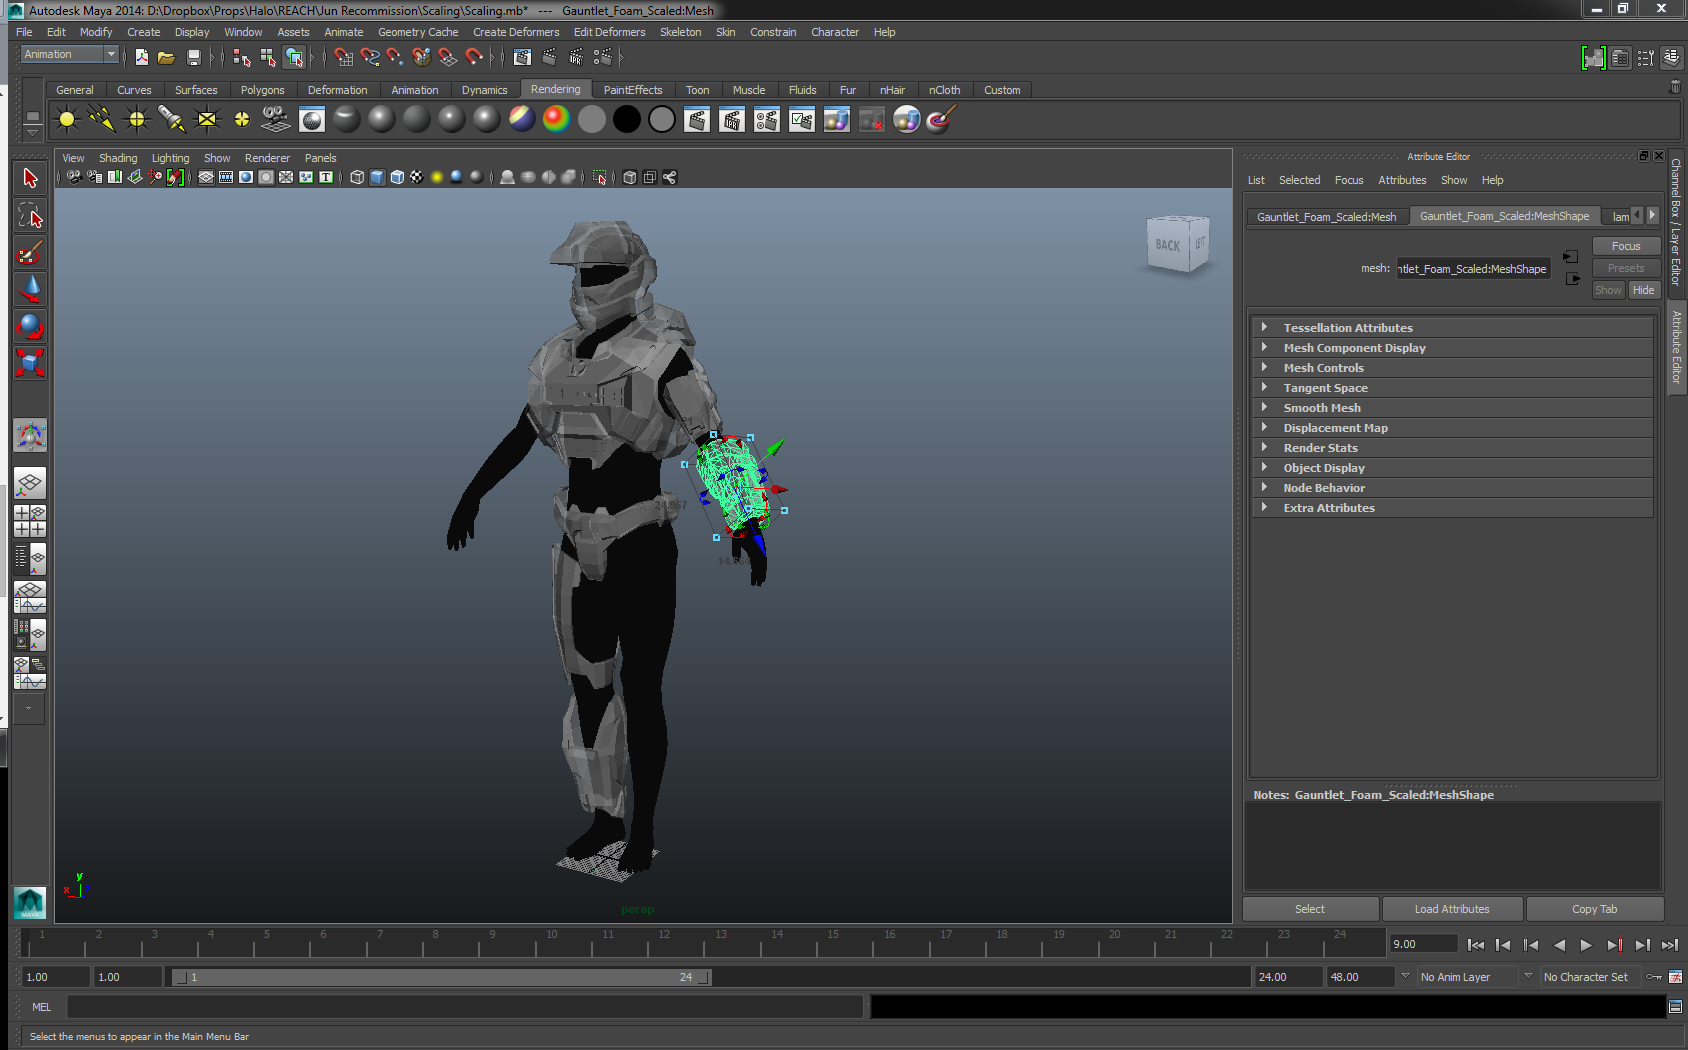Expand Object Display section
1688x1050 pixels.
point(1452,468)
